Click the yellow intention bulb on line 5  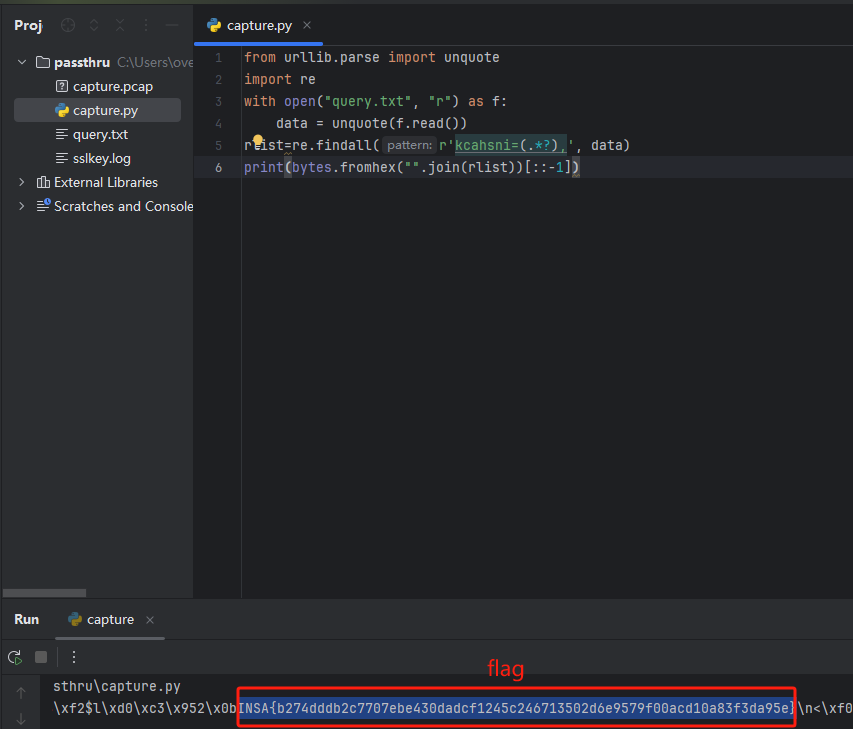(x=257, y=142)
